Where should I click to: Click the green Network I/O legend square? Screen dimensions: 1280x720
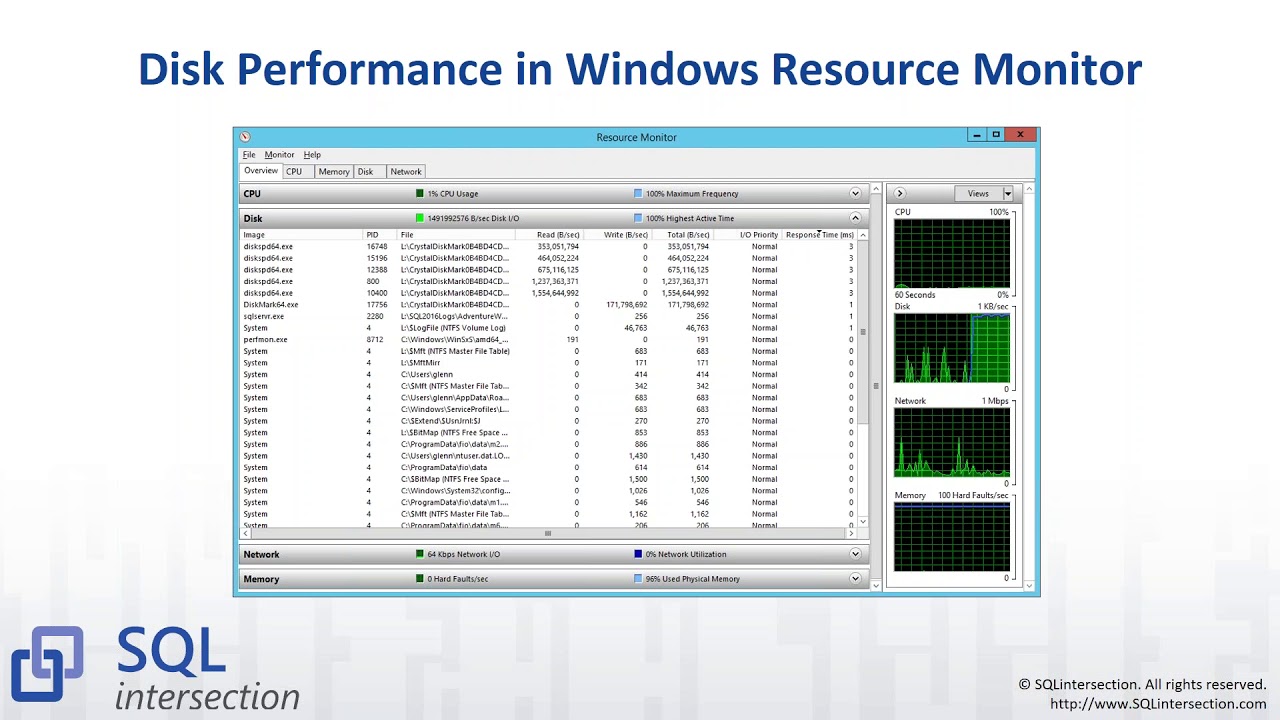420,554
